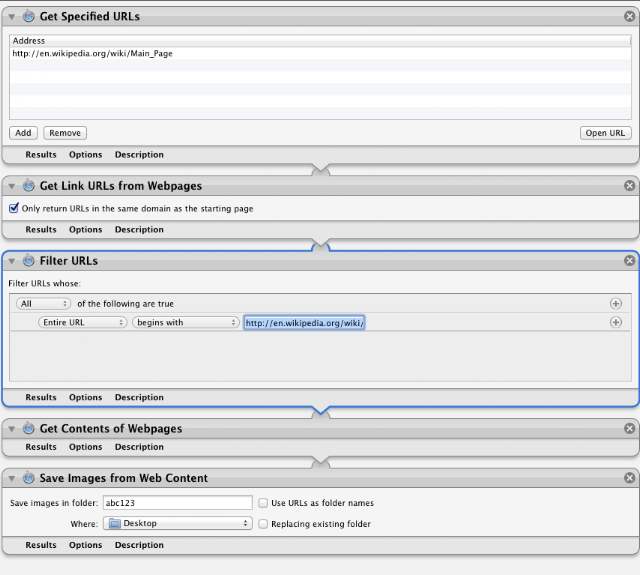Image resolution: width=640 pixels, height=575 pixels.
Task: Enable 'Replacing existing folder' checkbox
Action: coord(263,524)
